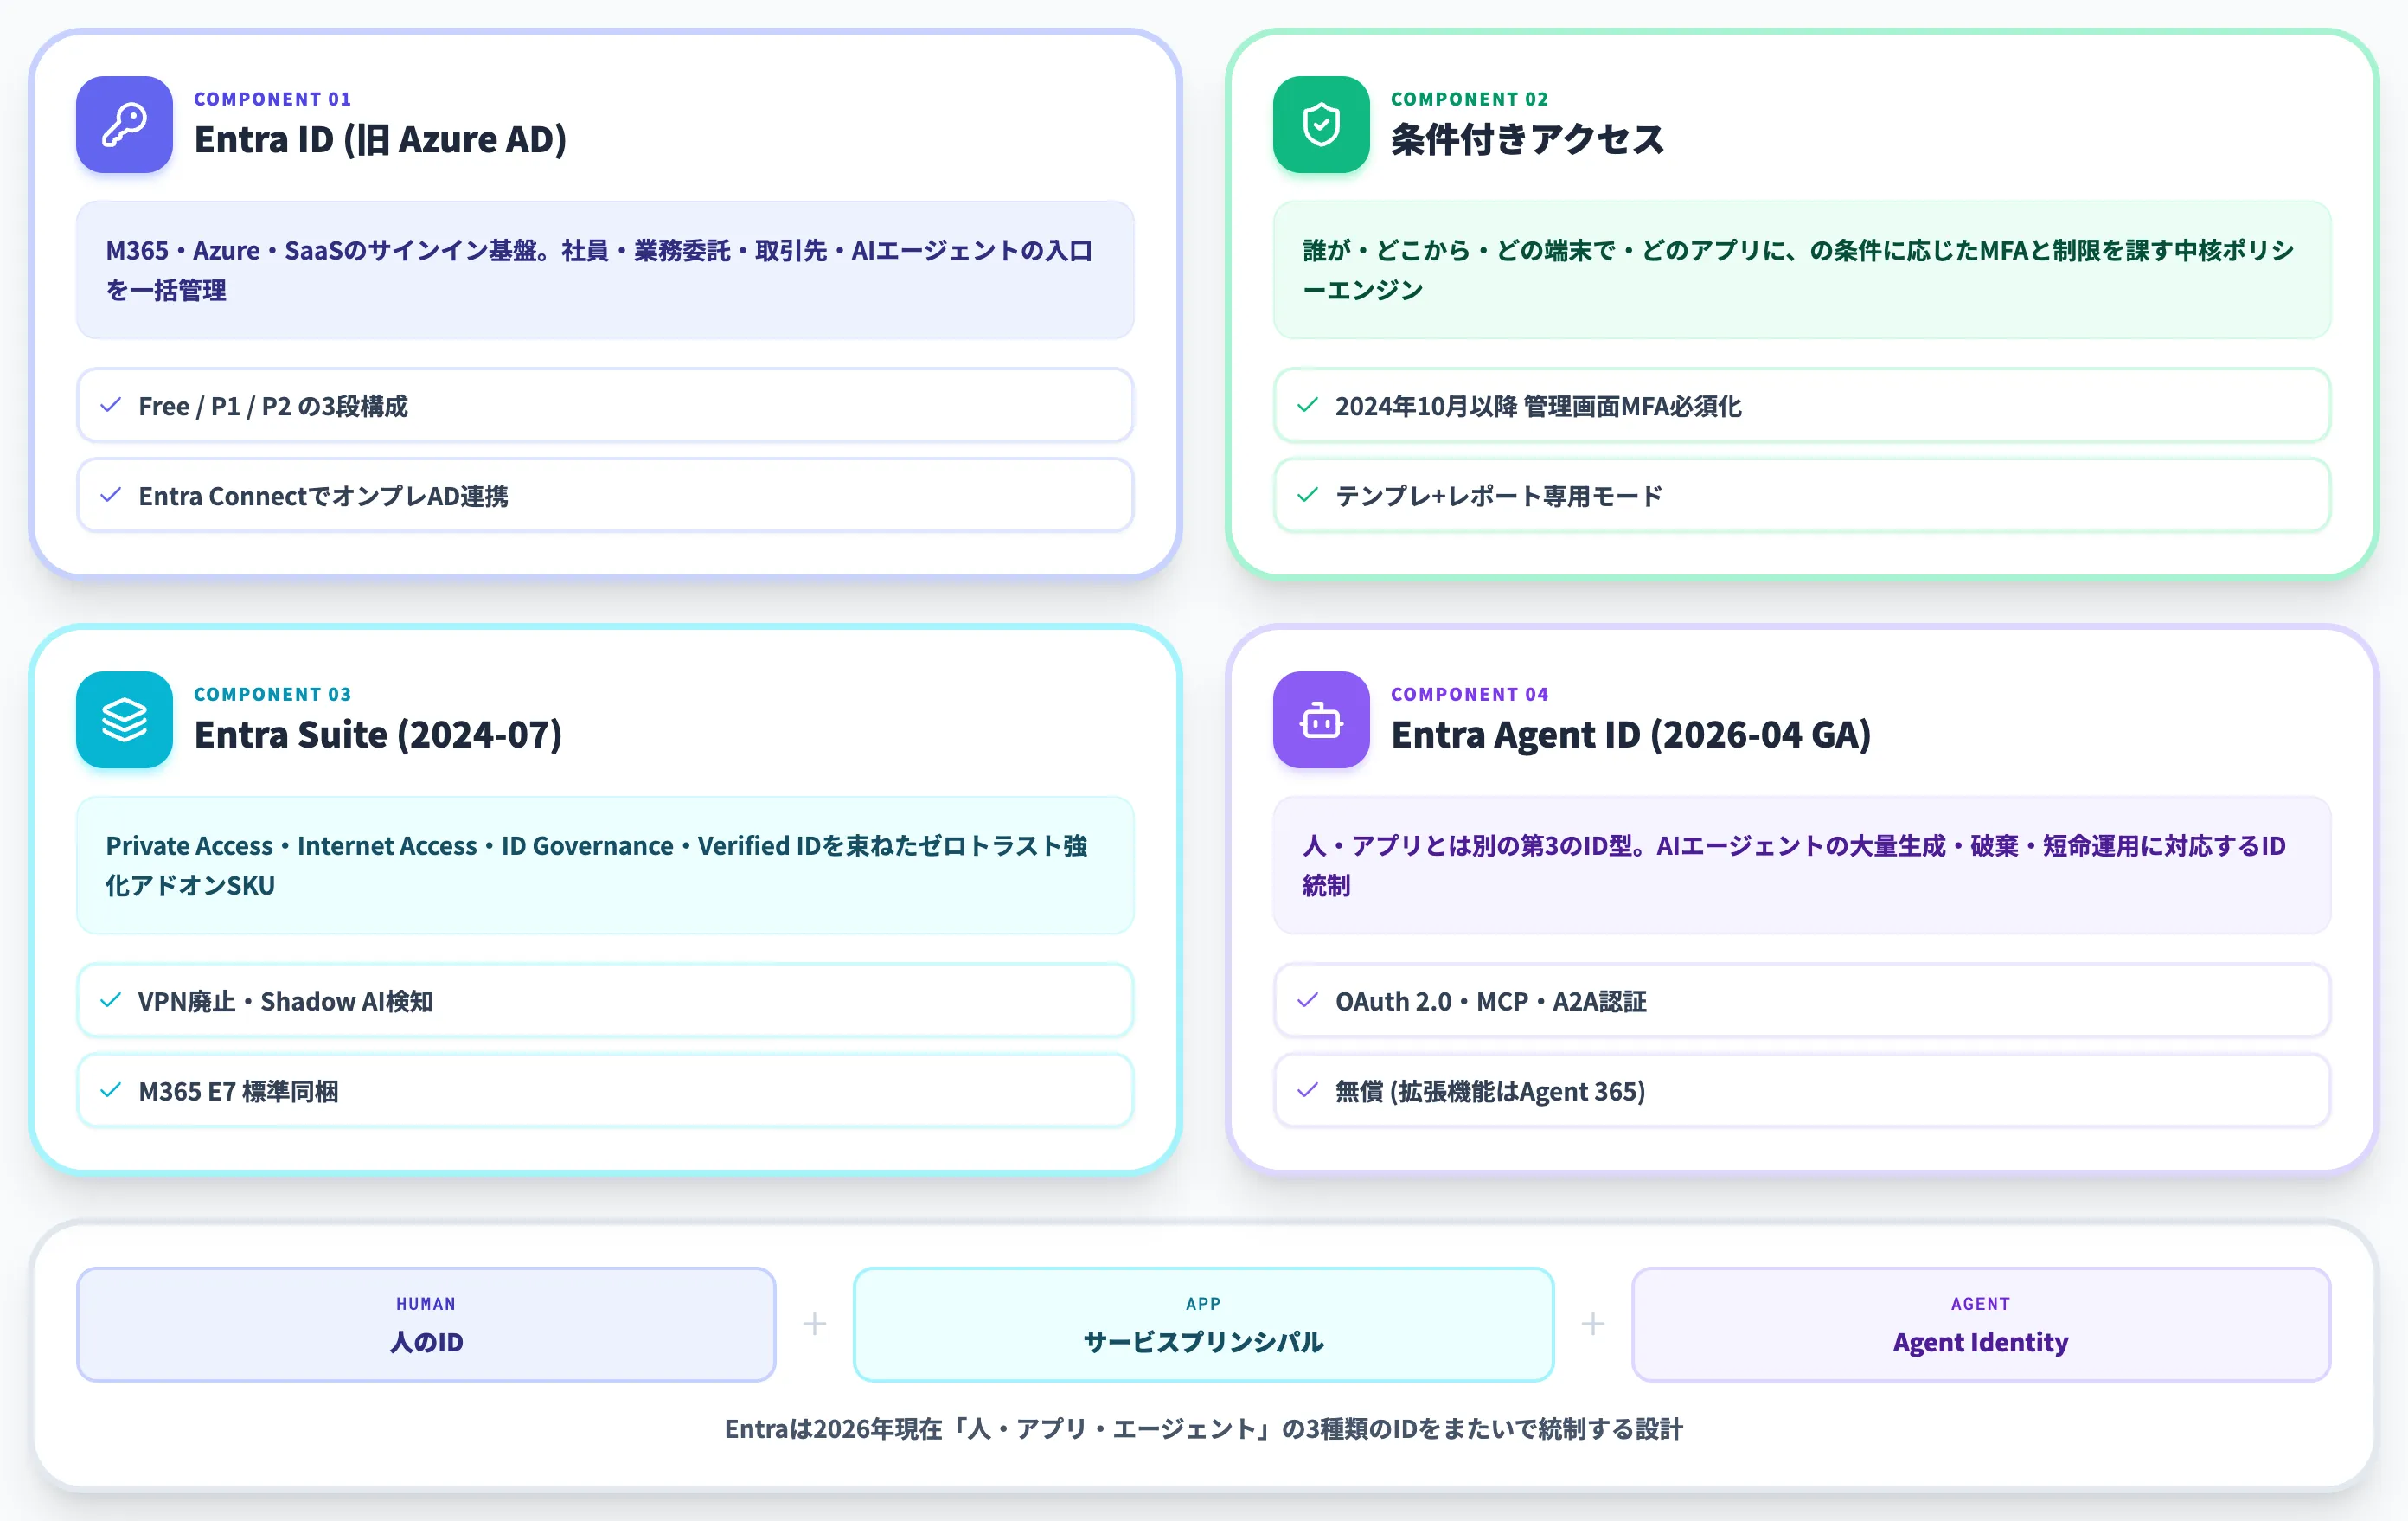The image size is (2408, 1521).
Task: Click the OAuth 2.0・MCP・A2A認証 row
Action: coord(1802,1000)
